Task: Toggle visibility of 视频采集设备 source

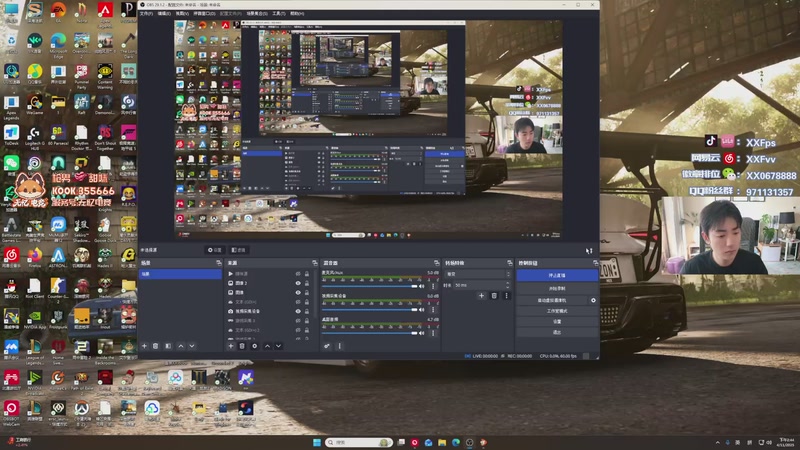Action: 298,311
